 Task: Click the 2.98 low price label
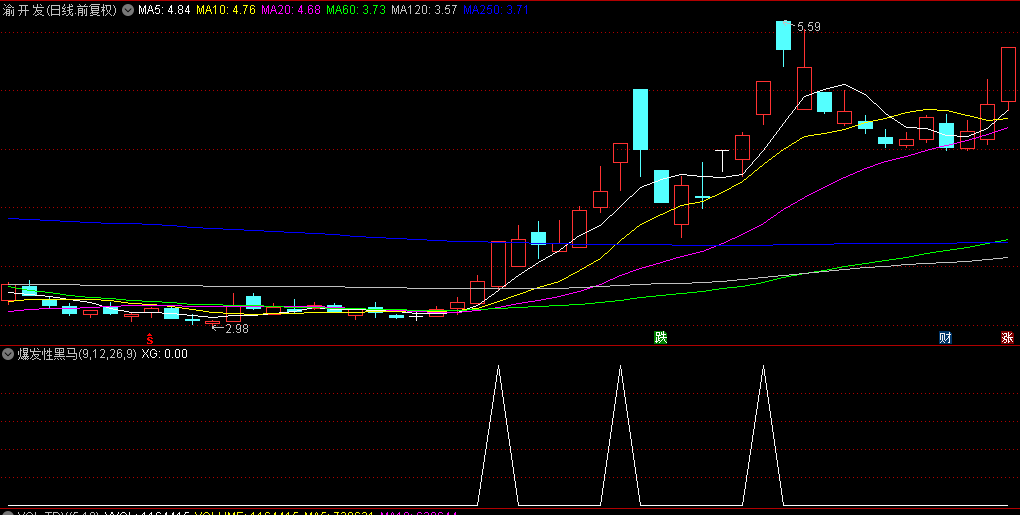pyautogui.click(x=237, y=328)
